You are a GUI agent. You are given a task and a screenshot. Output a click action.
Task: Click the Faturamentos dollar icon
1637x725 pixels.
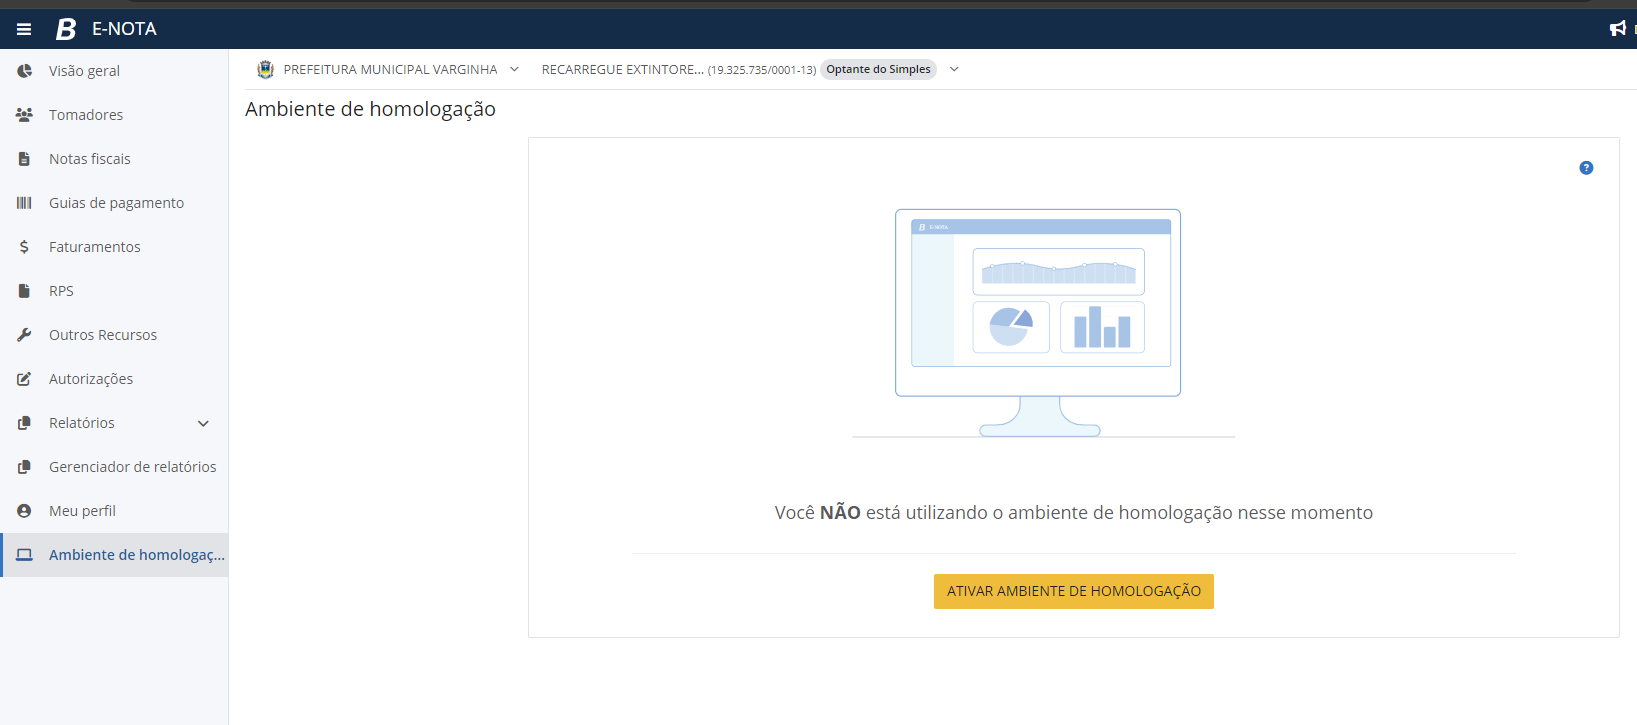pos(24,247)
